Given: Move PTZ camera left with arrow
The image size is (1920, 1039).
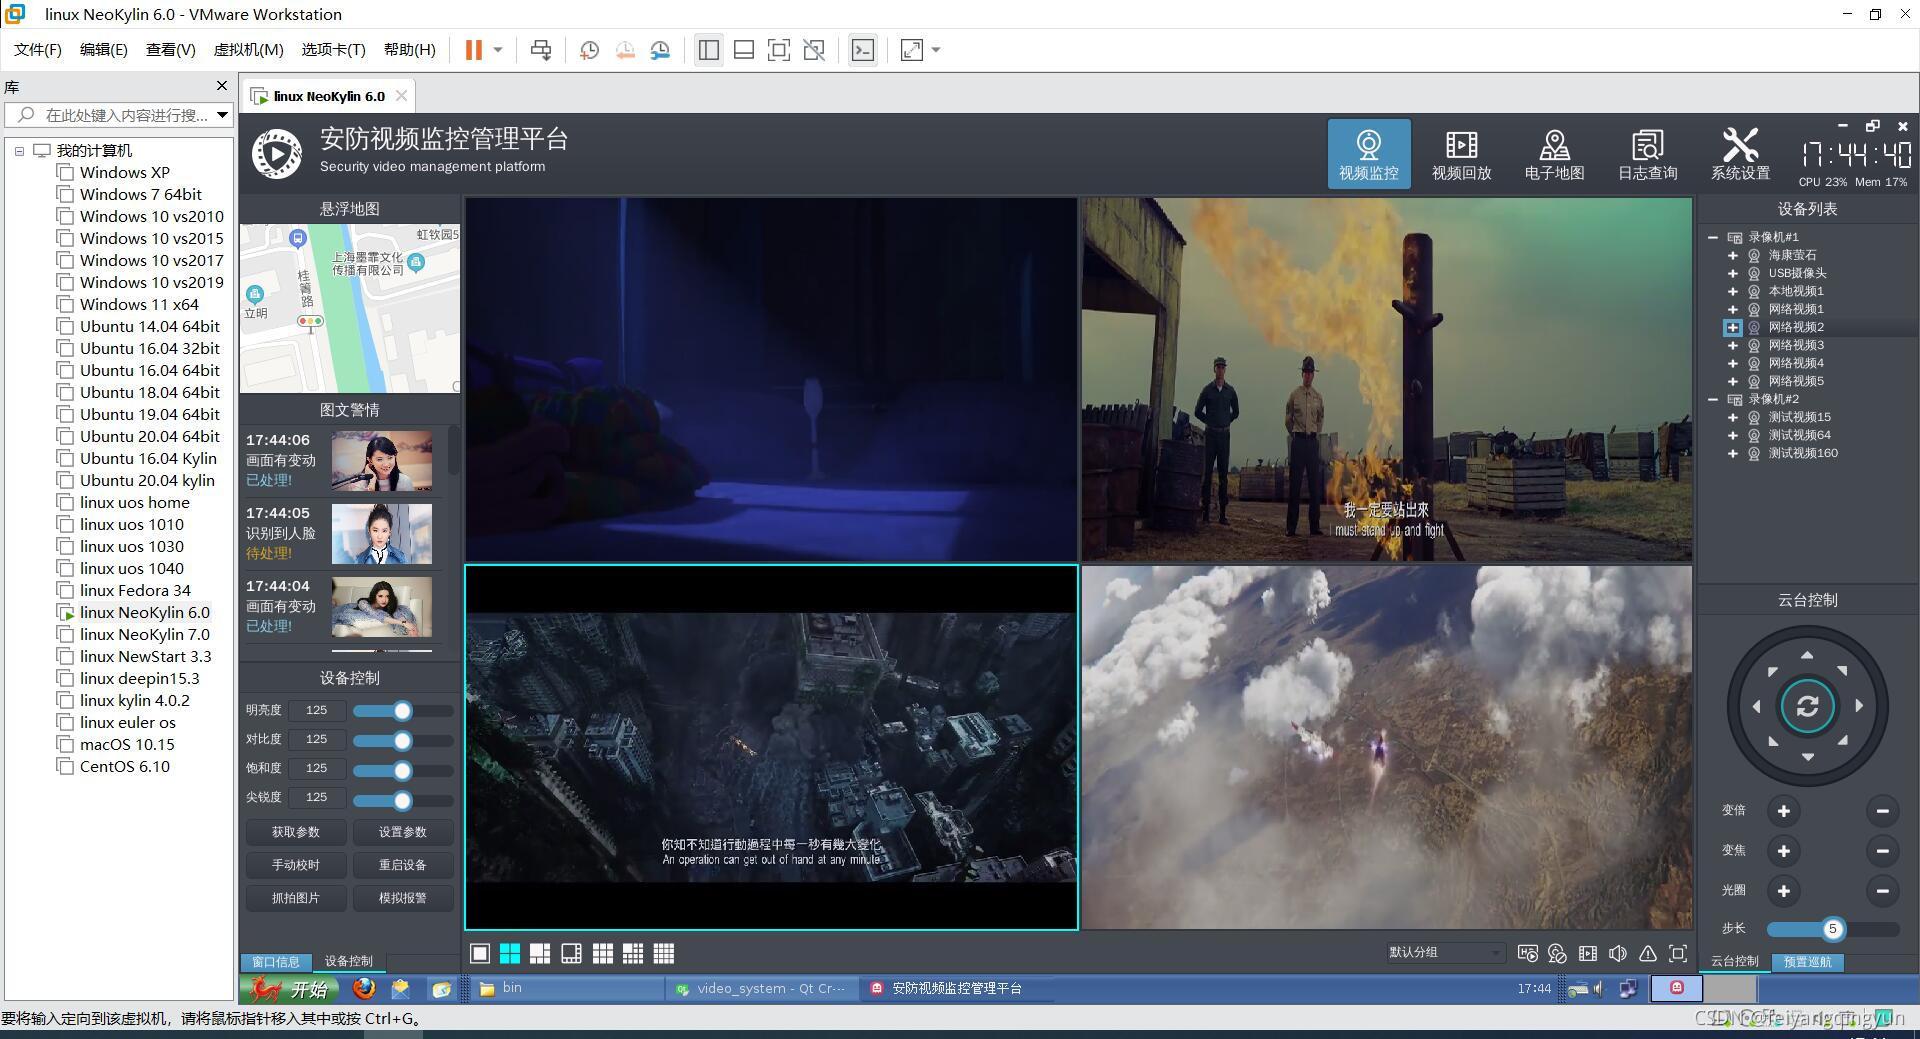Looking at the screenshot, I should (x=1756, y=706).
